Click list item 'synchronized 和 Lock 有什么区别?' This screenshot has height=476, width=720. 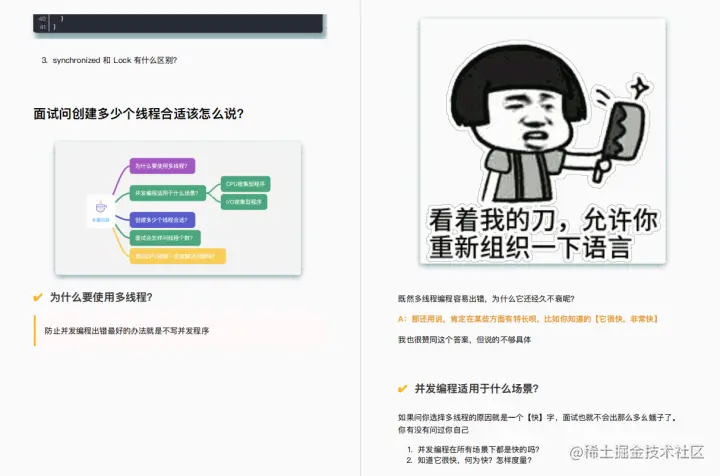[x=114, y=60]
